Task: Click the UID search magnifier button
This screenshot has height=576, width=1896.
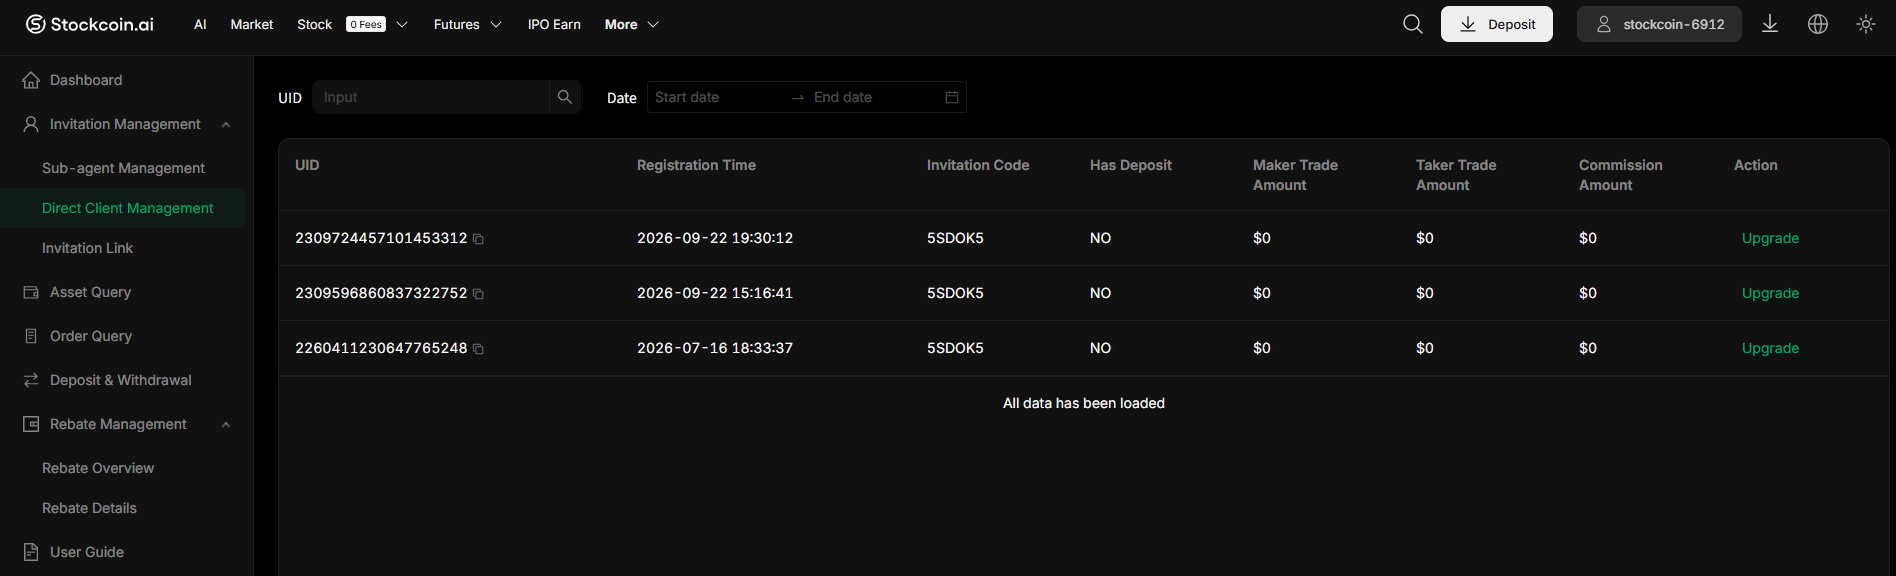Action: 565,97
